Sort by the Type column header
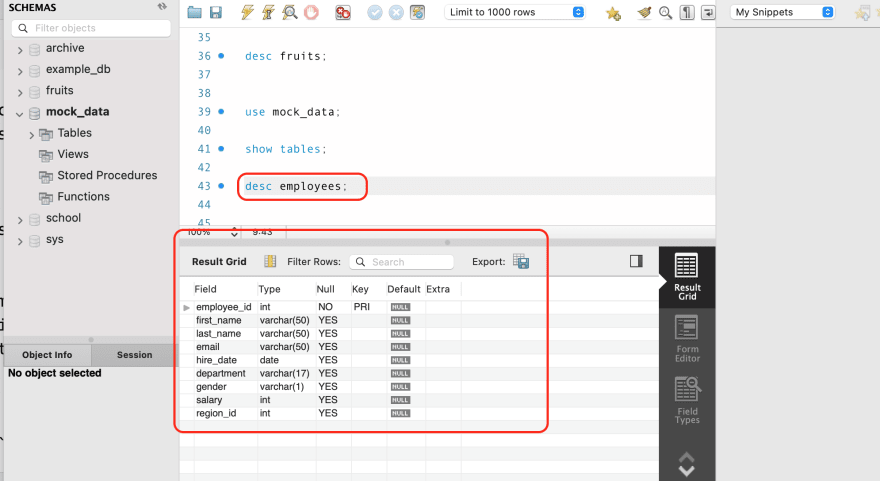The height and width of the screenshot is (481, 880). (286, 289)
